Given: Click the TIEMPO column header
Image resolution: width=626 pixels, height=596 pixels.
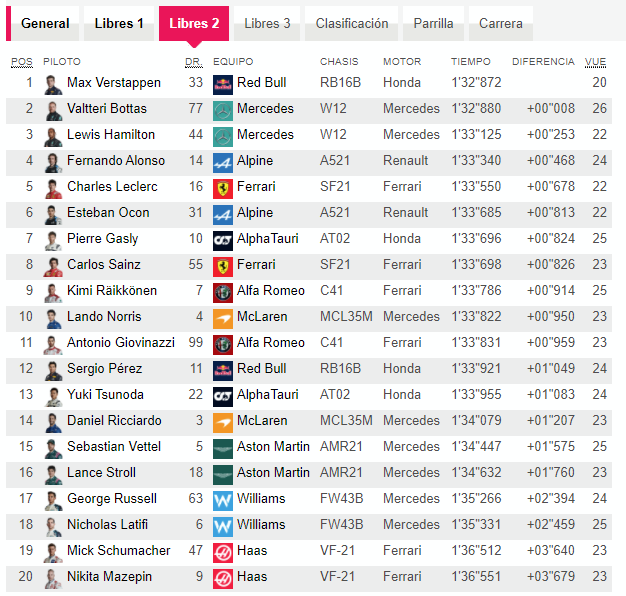Looking at the screenshot, I should tap(471, 62).
